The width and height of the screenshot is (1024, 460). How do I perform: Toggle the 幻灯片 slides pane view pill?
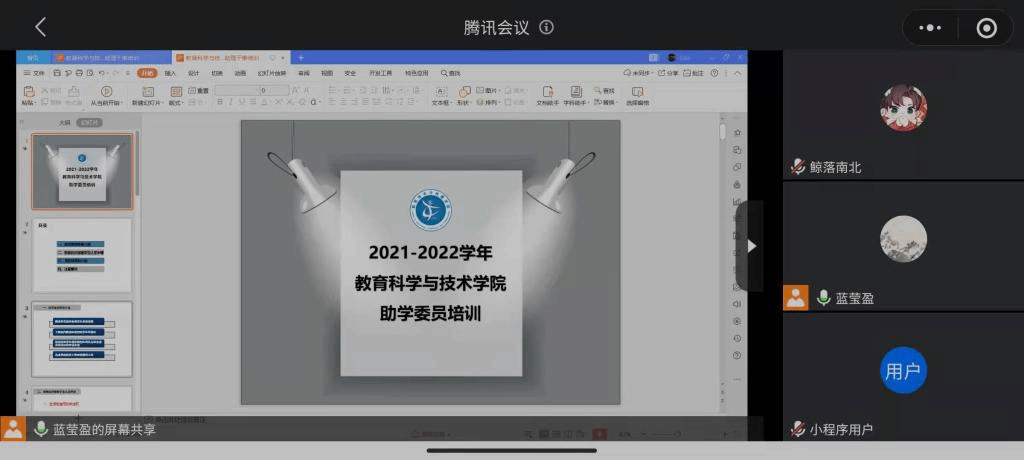point(91,122)
